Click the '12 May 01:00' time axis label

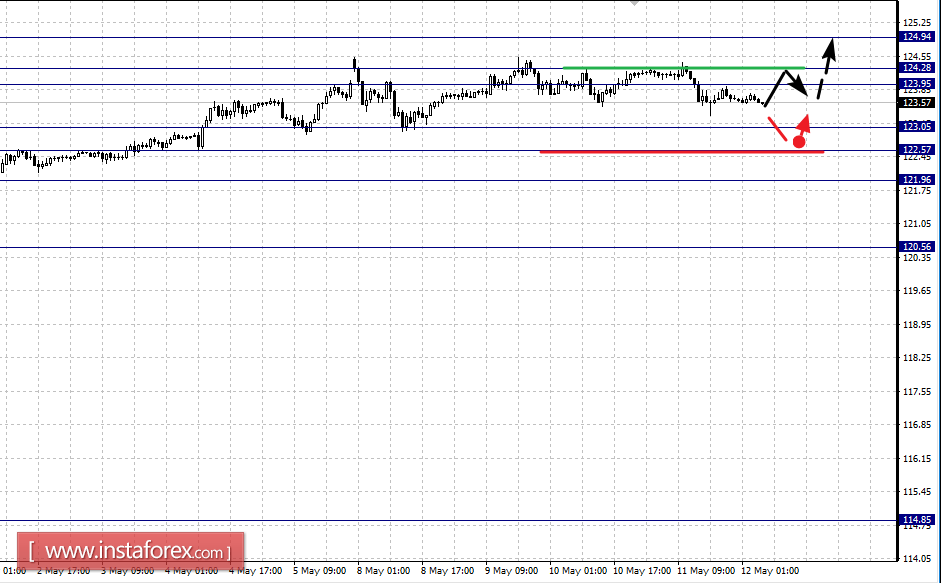770,571
